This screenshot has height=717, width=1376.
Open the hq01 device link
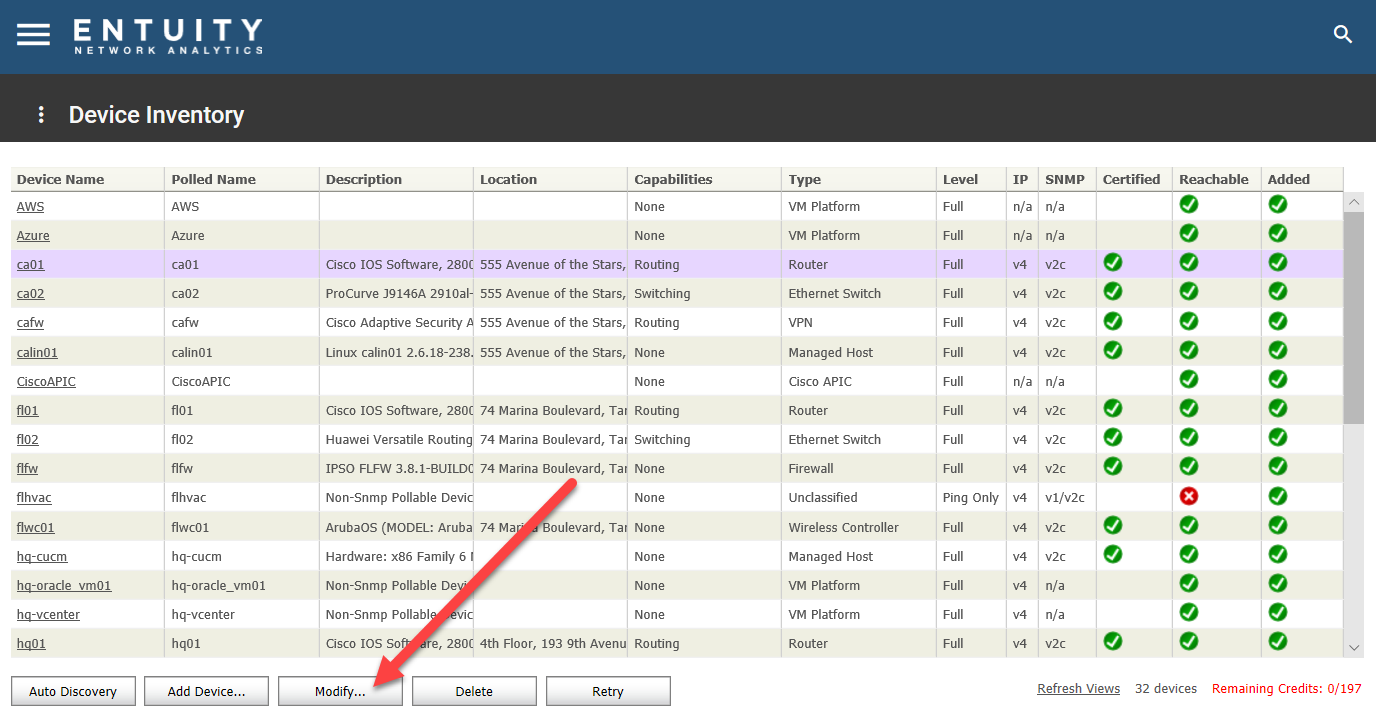point(31,644)
